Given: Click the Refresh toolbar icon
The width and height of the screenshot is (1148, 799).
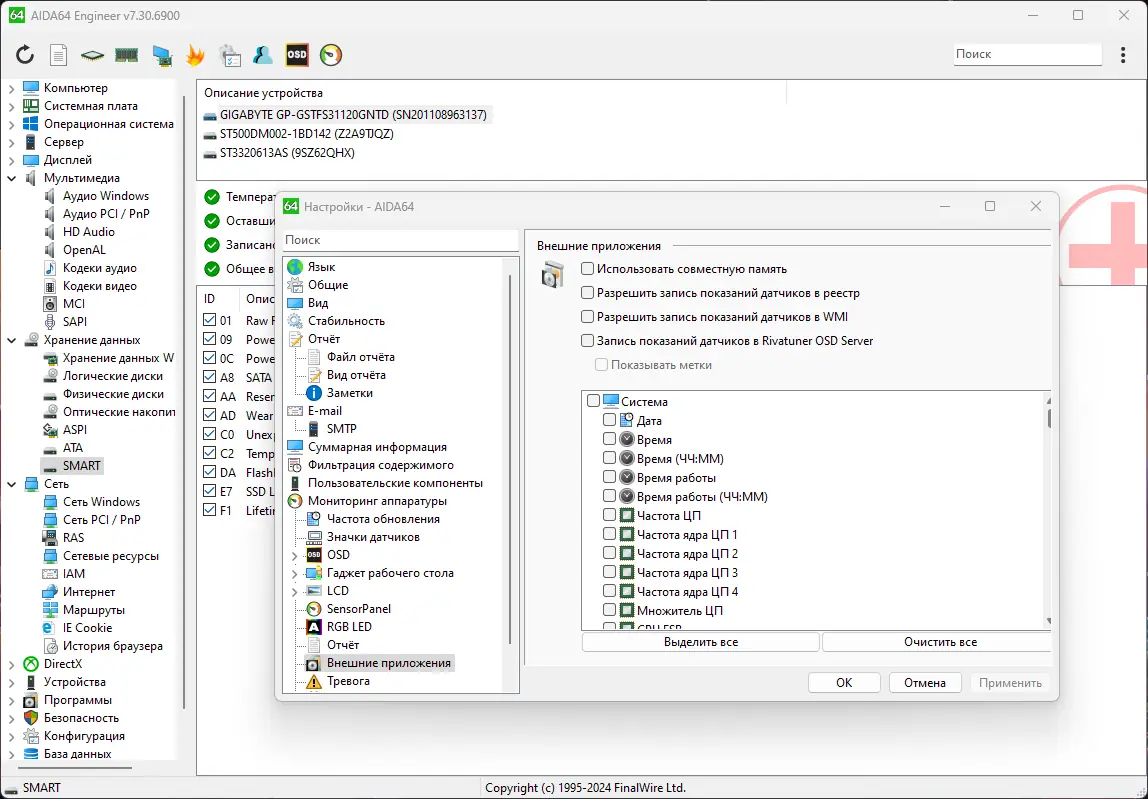Looking at the screenshot, I should 25,54.
